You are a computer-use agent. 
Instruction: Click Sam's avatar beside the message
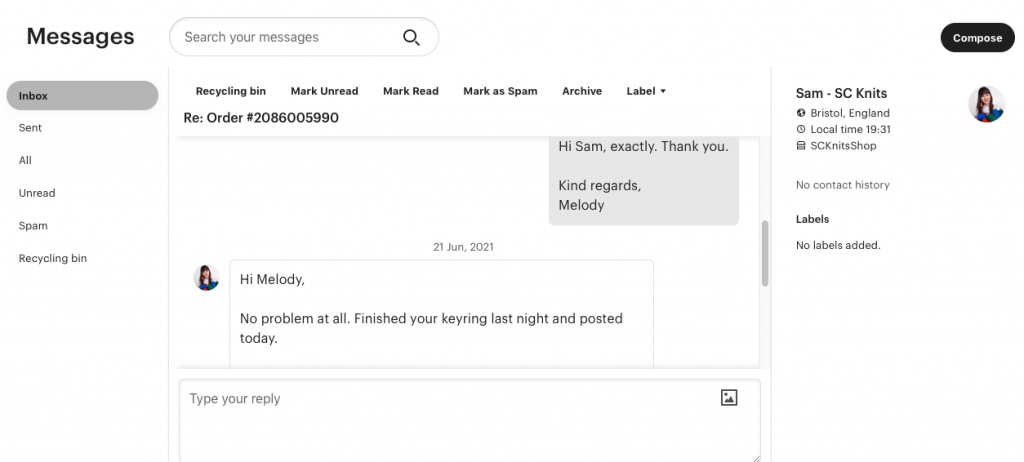[x=207, y=278]
